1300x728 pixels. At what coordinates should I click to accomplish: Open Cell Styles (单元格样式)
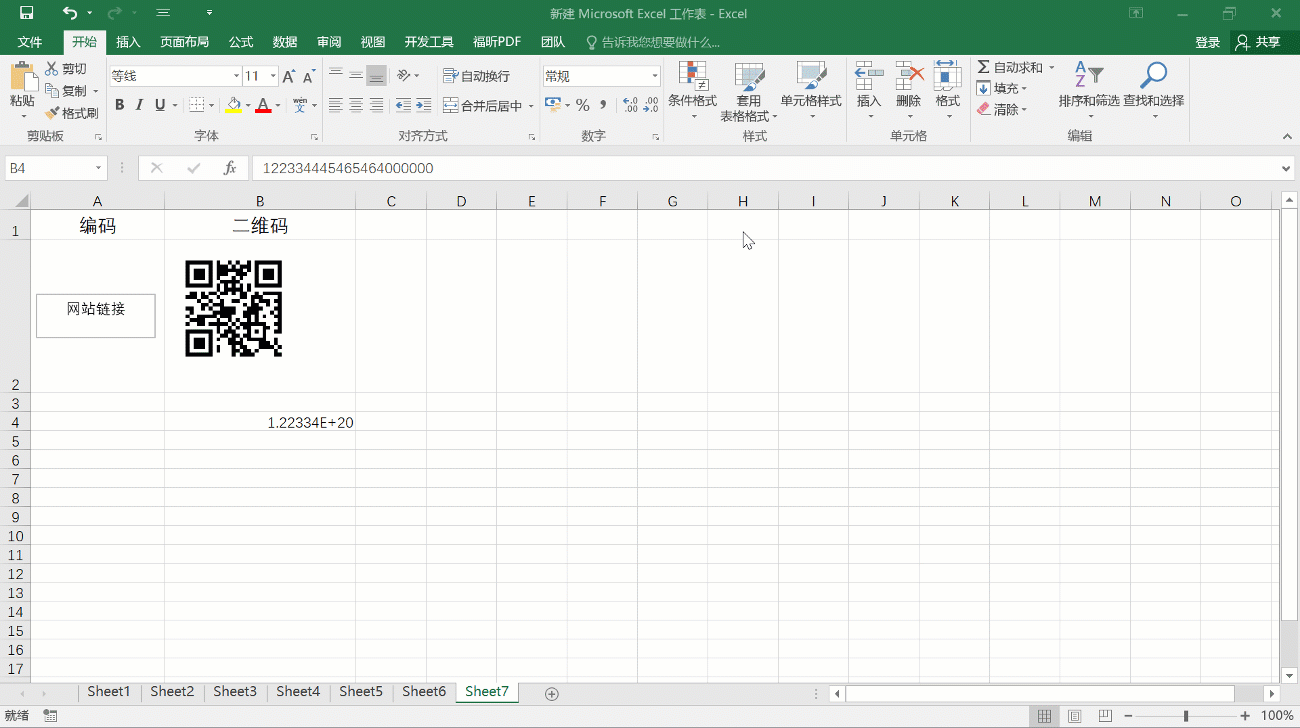tap(811, 91)
